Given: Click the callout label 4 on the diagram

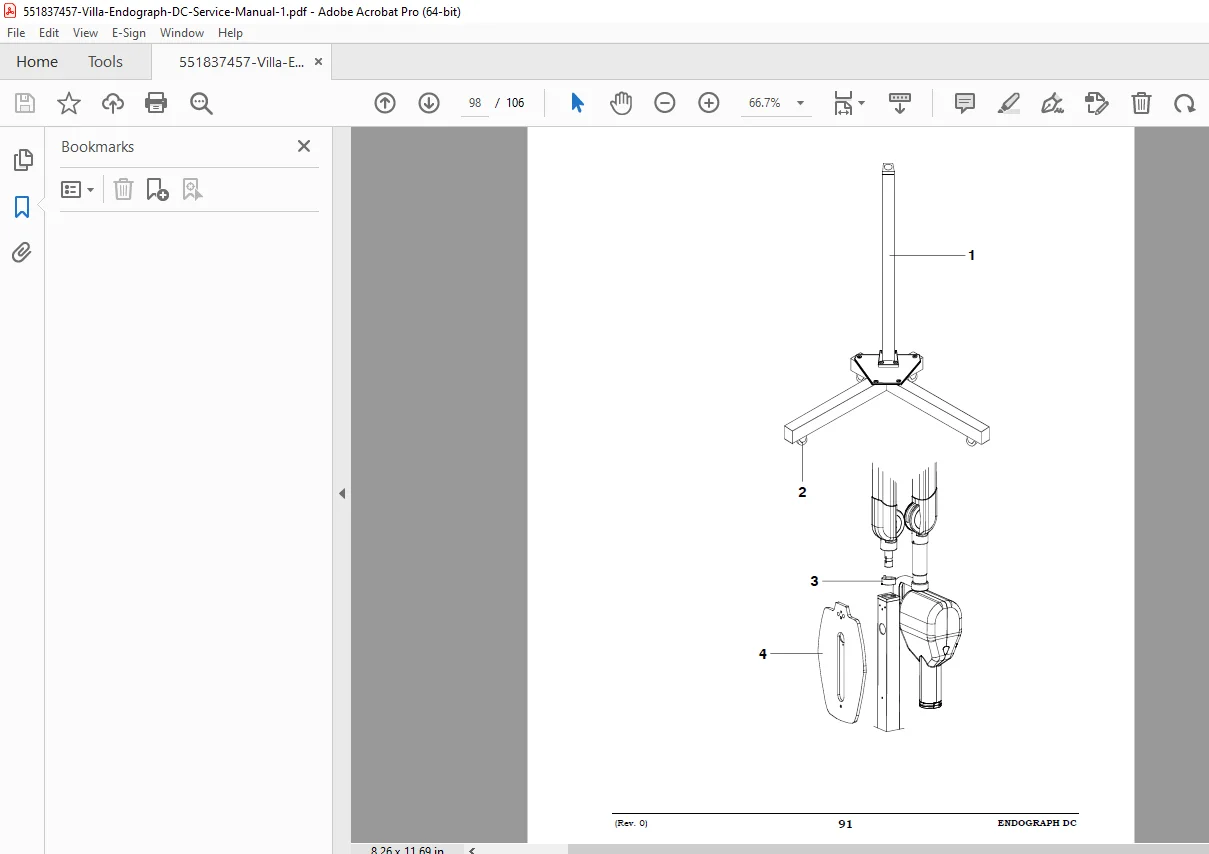Looking at the screenshot, I should pos(762,654).
